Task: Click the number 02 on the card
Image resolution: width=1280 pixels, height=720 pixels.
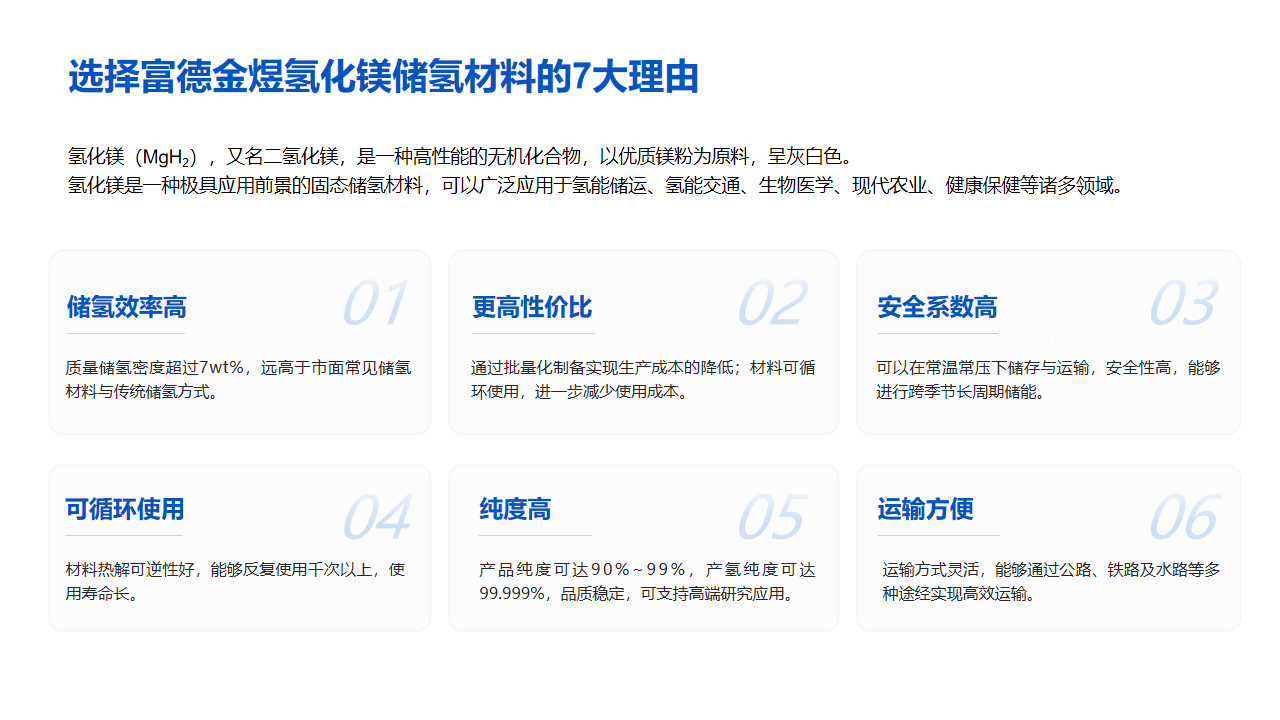Action: coord(772,304)
